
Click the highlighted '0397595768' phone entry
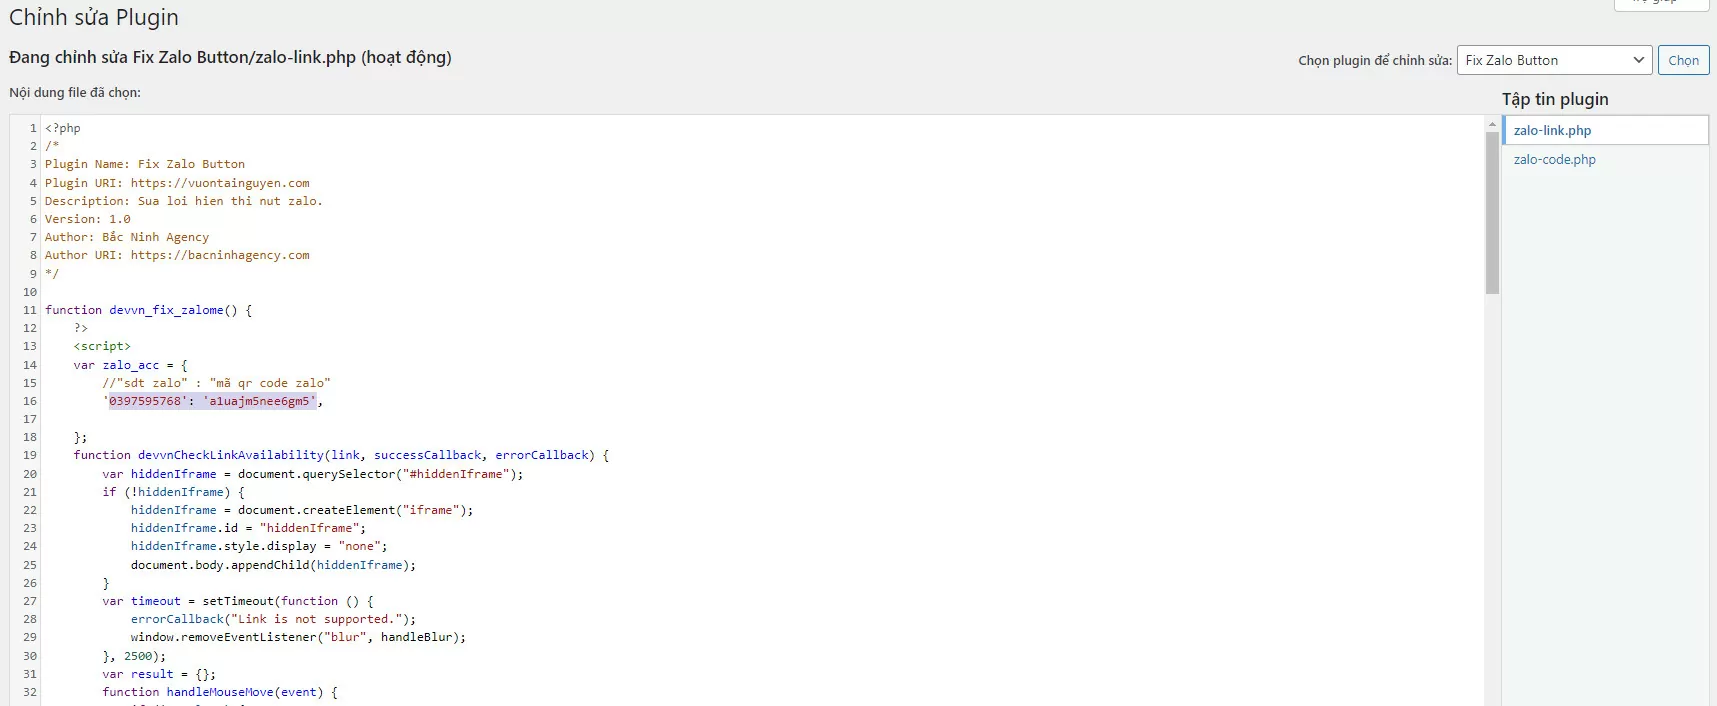click(213, 401)
